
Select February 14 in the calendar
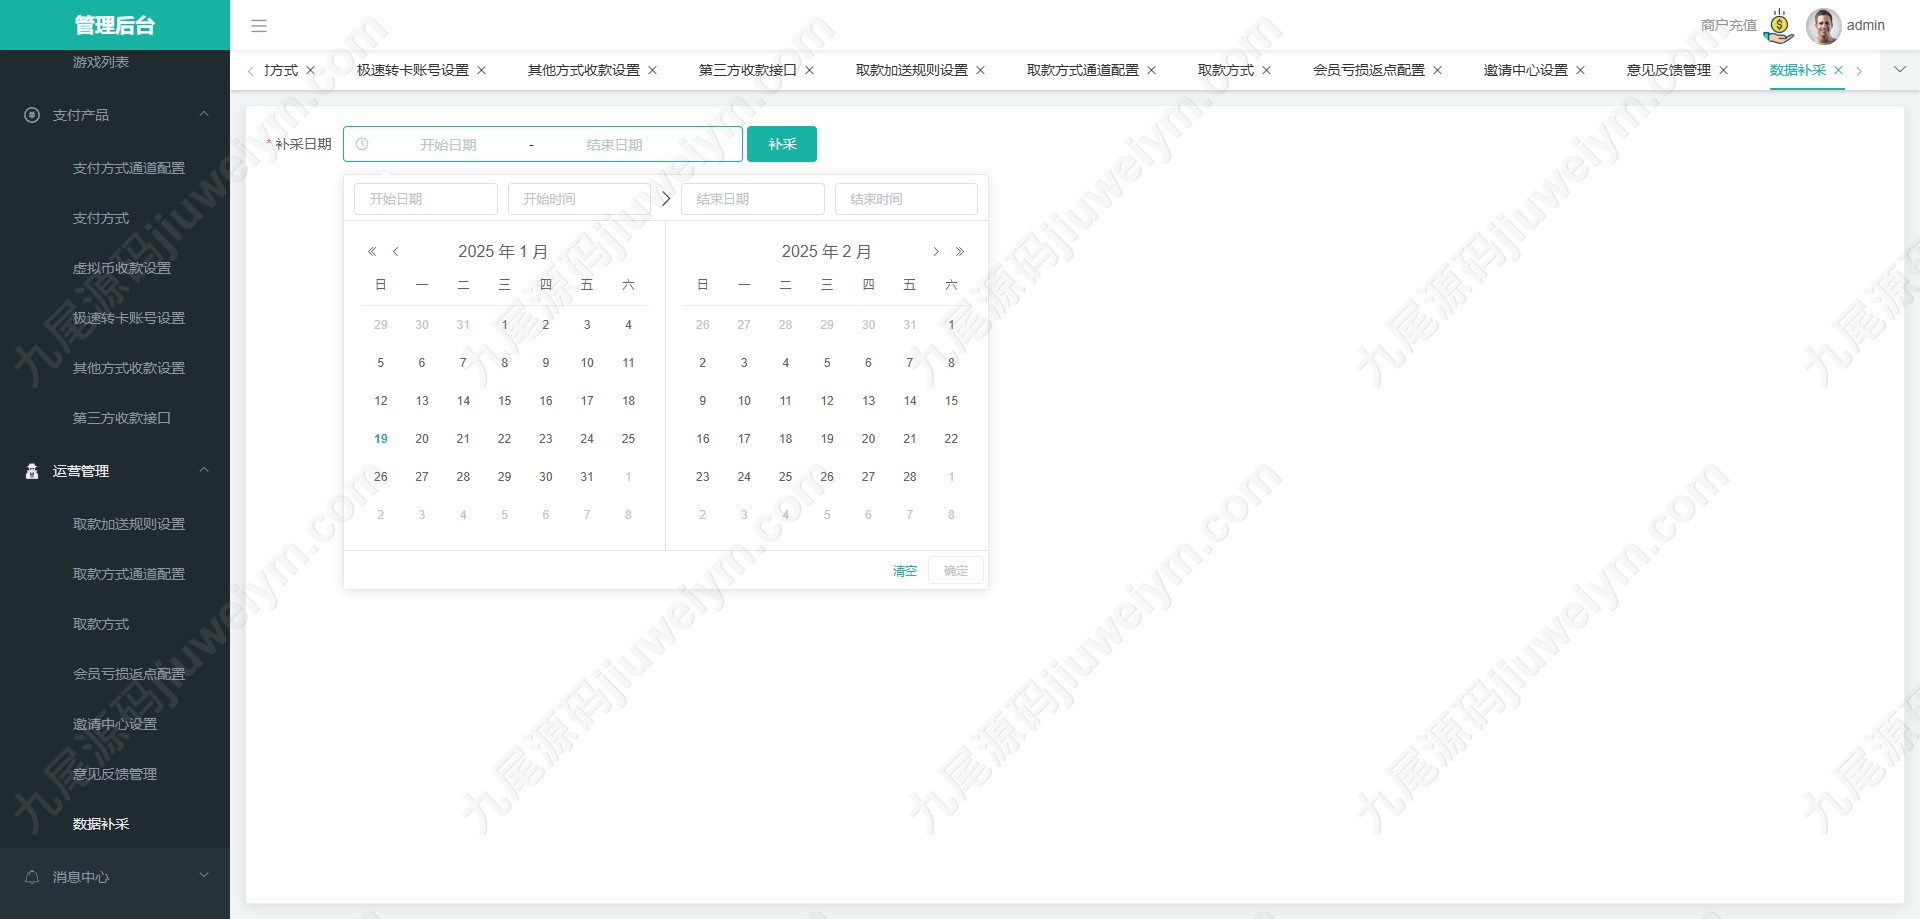pyautogui.click(x=910, y=401)
